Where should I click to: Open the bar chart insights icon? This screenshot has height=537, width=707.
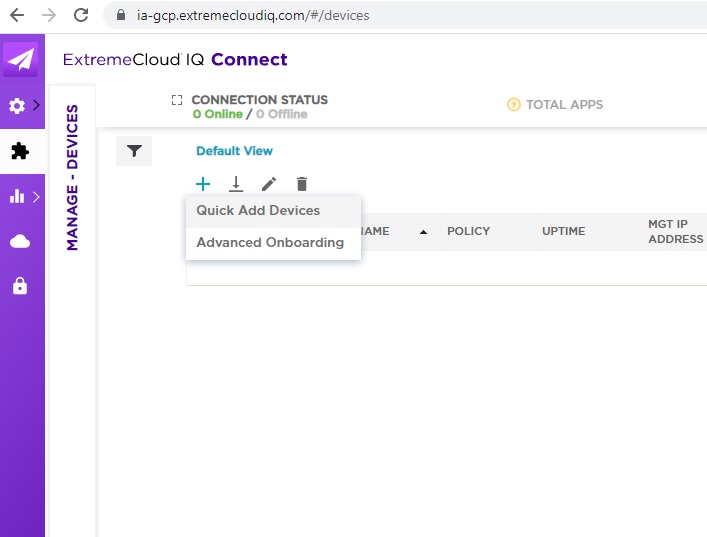coord(17,197)
